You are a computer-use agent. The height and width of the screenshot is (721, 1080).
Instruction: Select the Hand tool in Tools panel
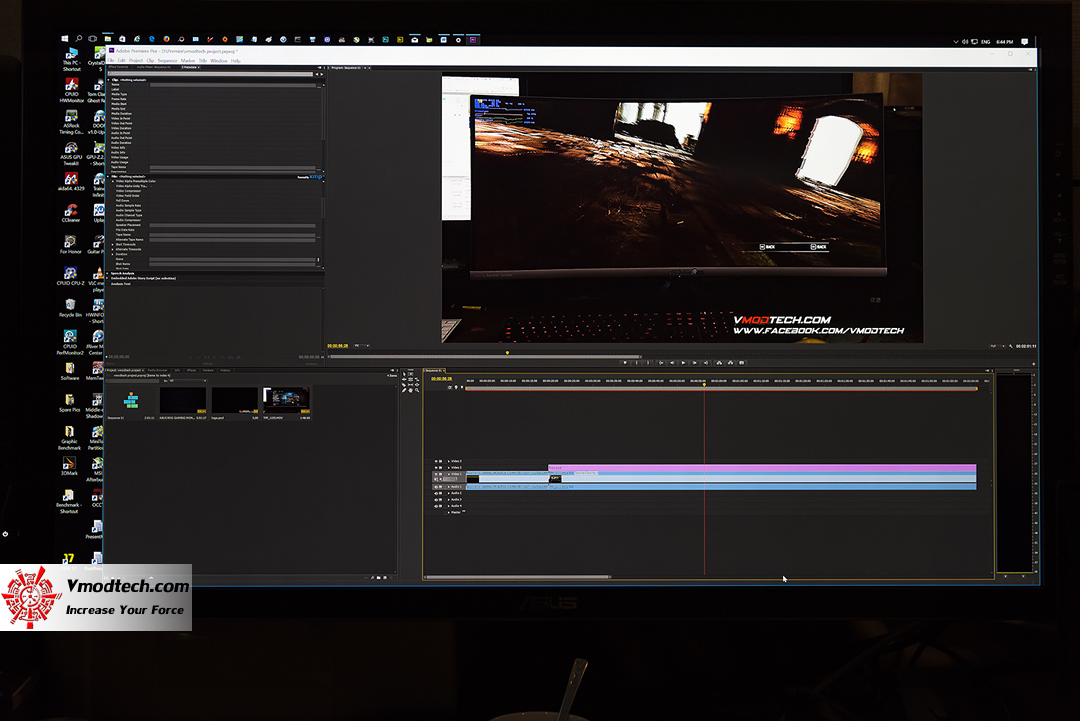[411, 390]
